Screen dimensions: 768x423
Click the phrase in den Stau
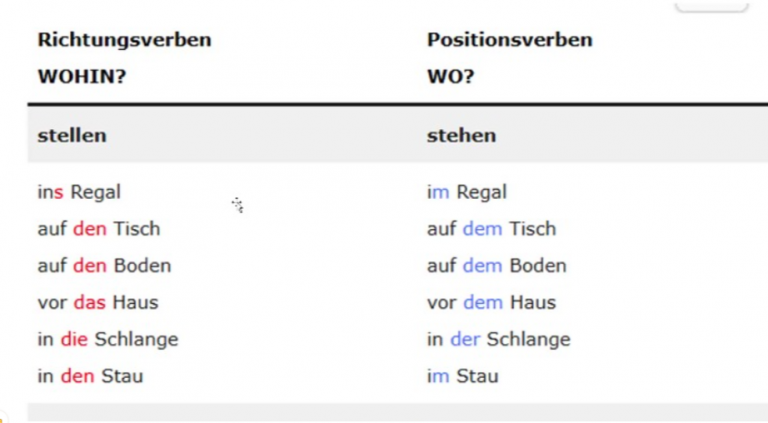90,376
